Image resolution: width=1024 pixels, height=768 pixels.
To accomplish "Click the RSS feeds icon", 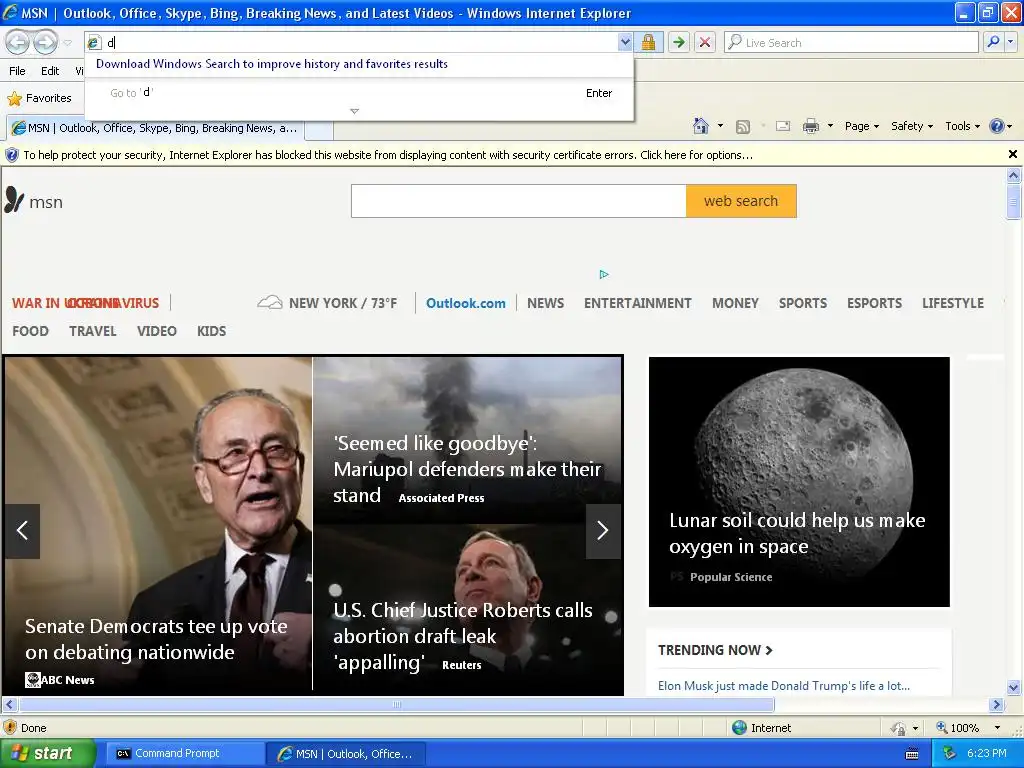I will click(x=743, y=127).
